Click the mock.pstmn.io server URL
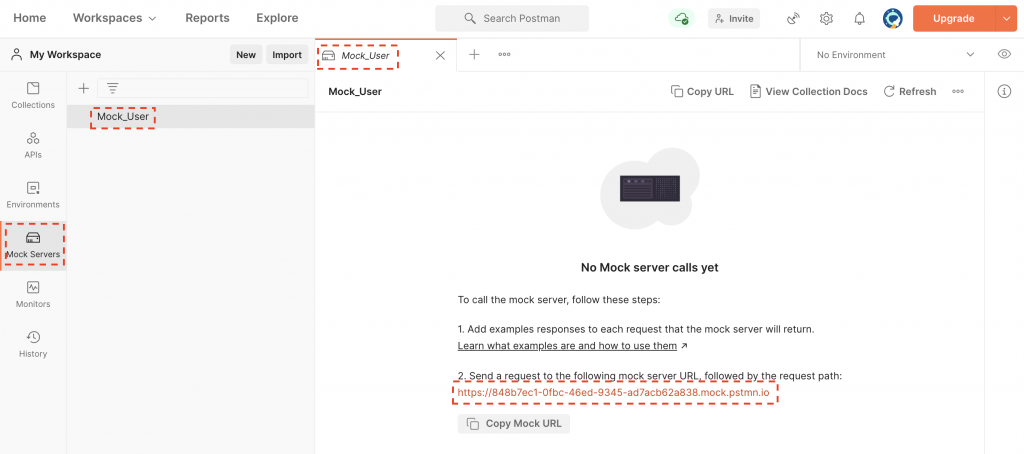 pyautogui.click(x=615, y=393)
